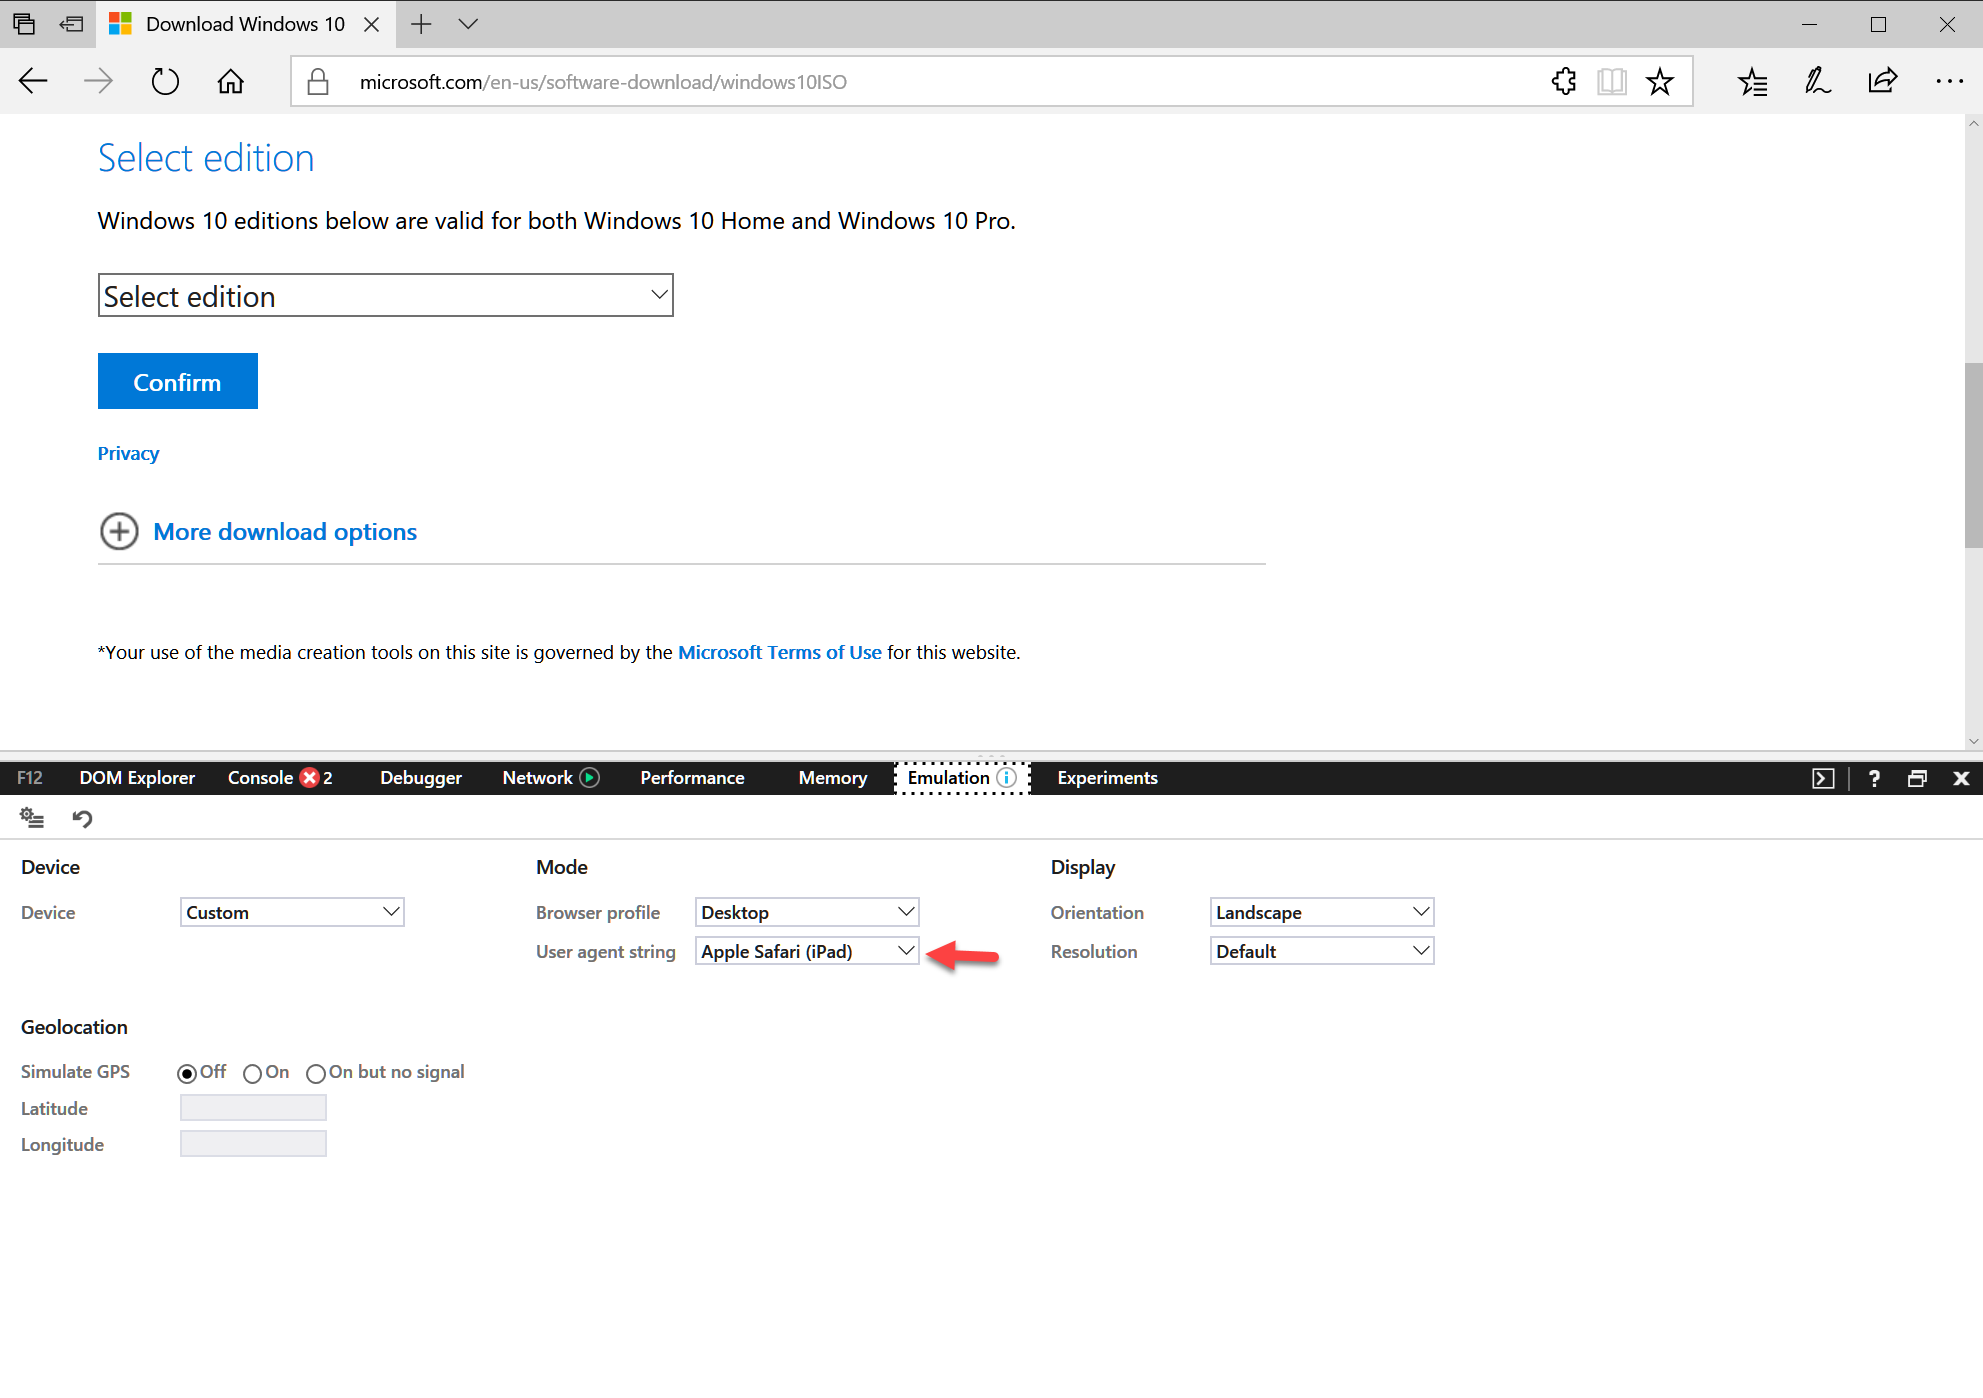Select the Emulation tab
This screenshot has height=1398, width=1983.
pyautogui.click(x=948, y=777)
